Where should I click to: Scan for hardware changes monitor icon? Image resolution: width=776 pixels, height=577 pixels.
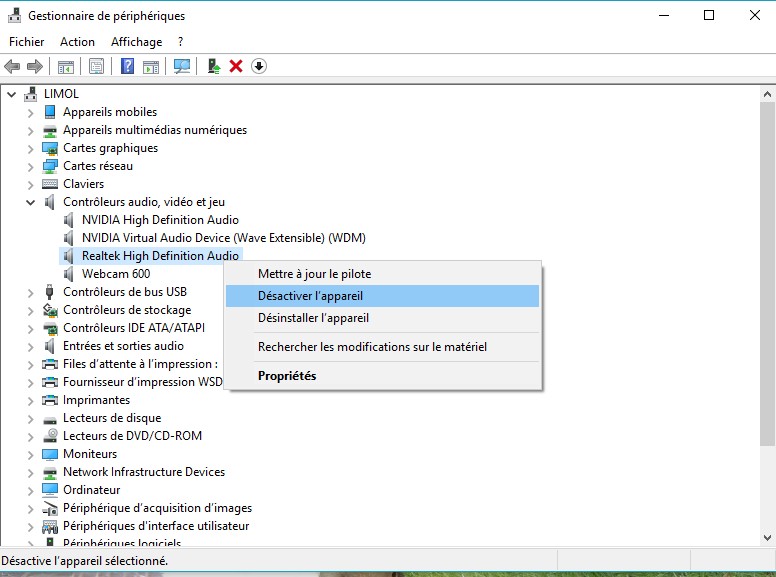click(182, 66)
